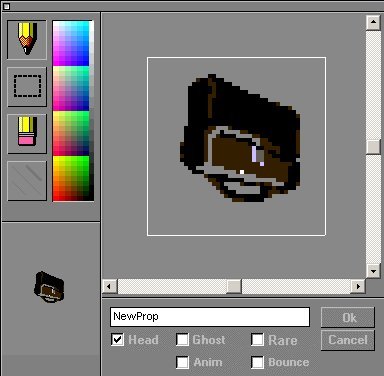Viewport: 384px width, 376px height.
Task: Enable the Ghost checkbox
Action: click(x=182, y=340)
